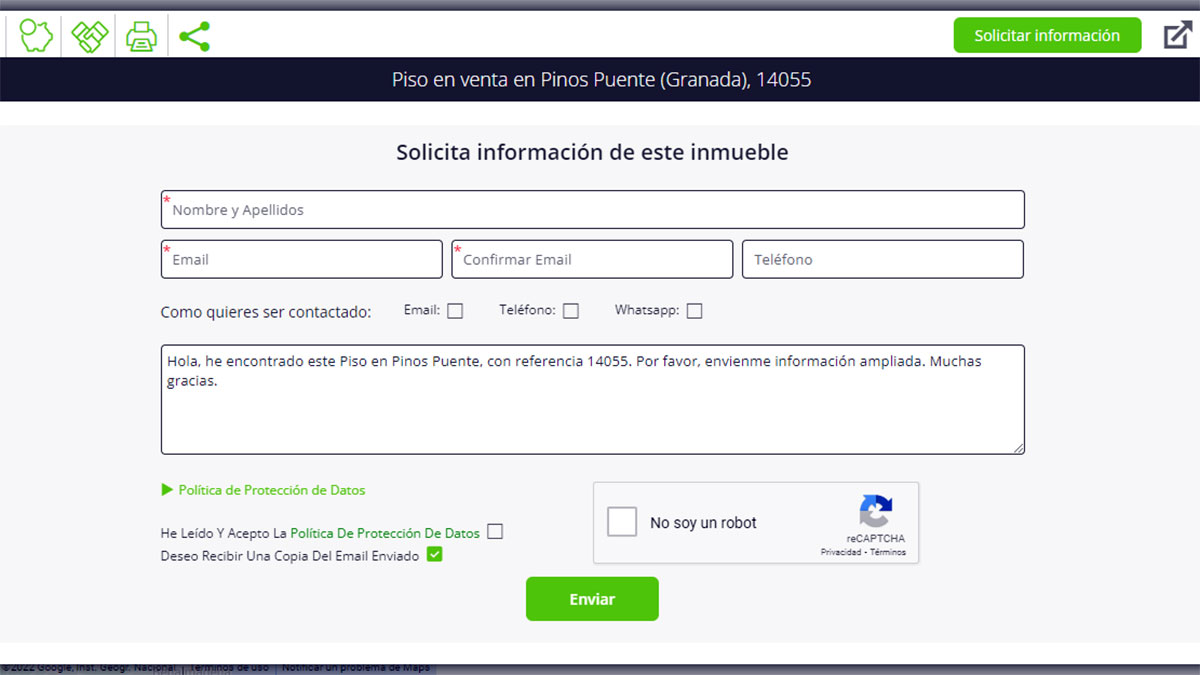The height and width of the screenshot is (675, 1200).
Task: Click the reCAPTCHA logo
Action: point(875,511)
